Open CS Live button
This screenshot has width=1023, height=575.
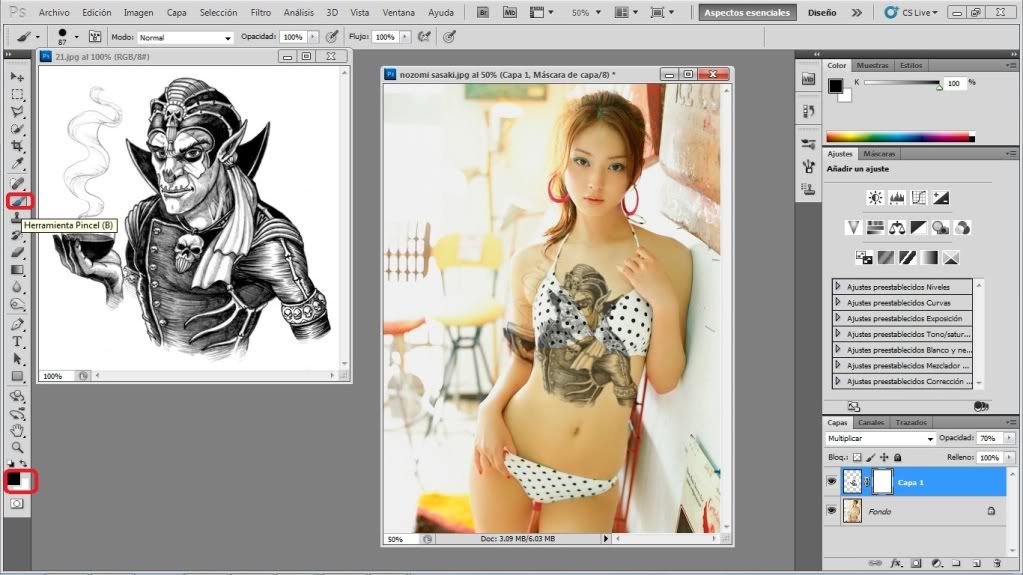(911, 12)
